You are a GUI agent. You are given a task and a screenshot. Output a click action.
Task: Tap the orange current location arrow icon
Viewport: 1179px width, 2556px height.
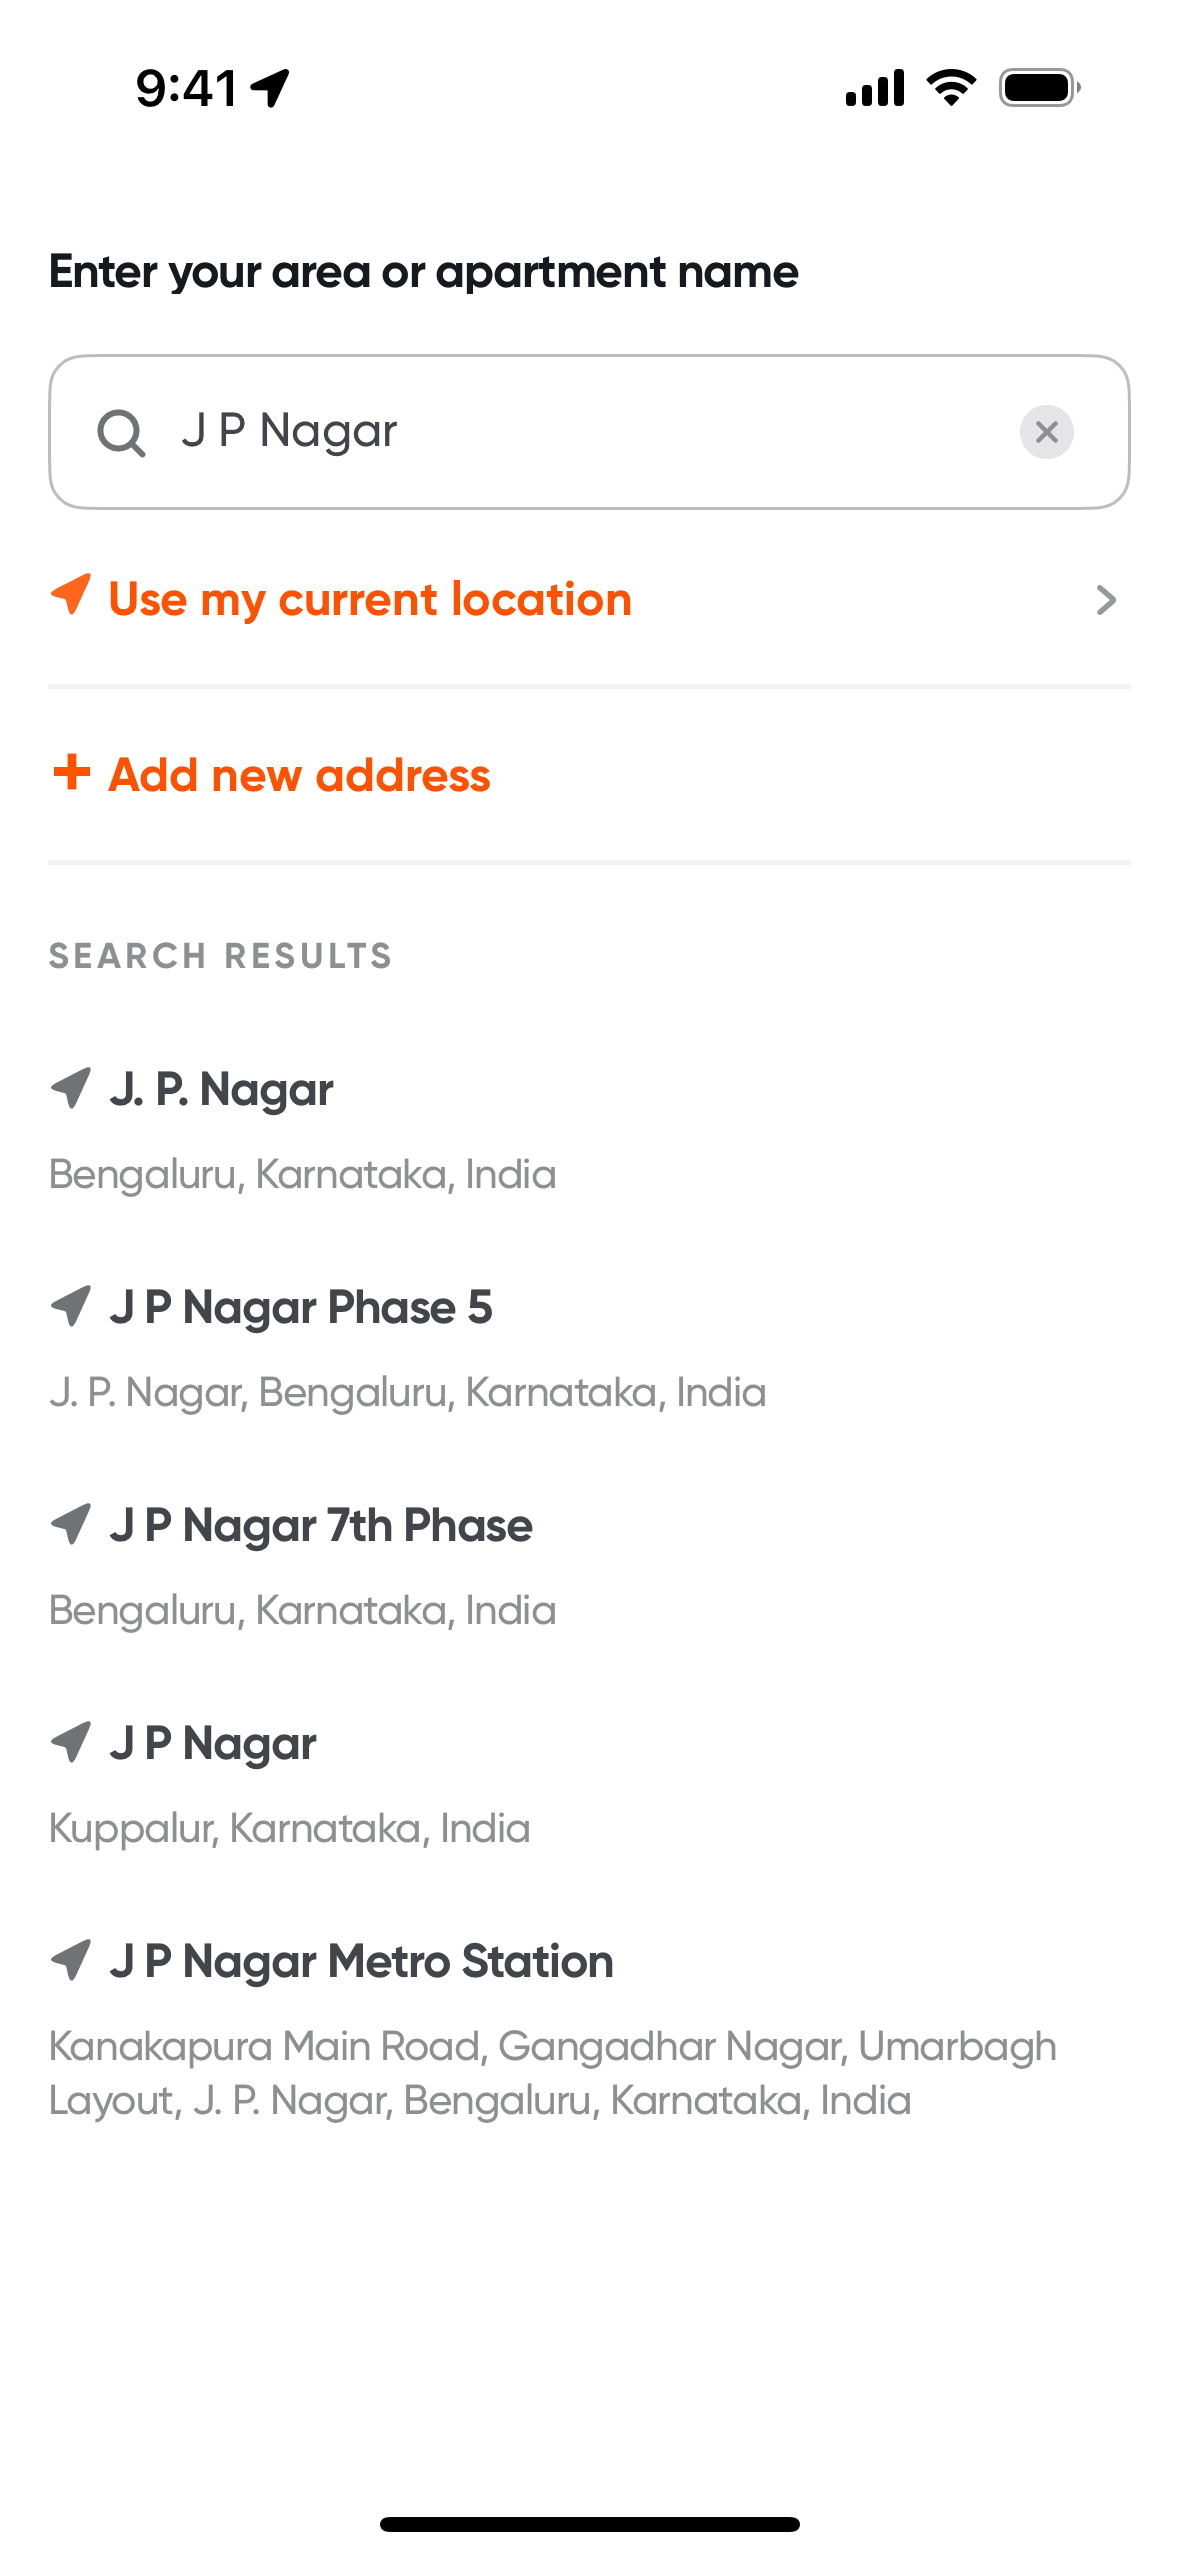[71, 595]
